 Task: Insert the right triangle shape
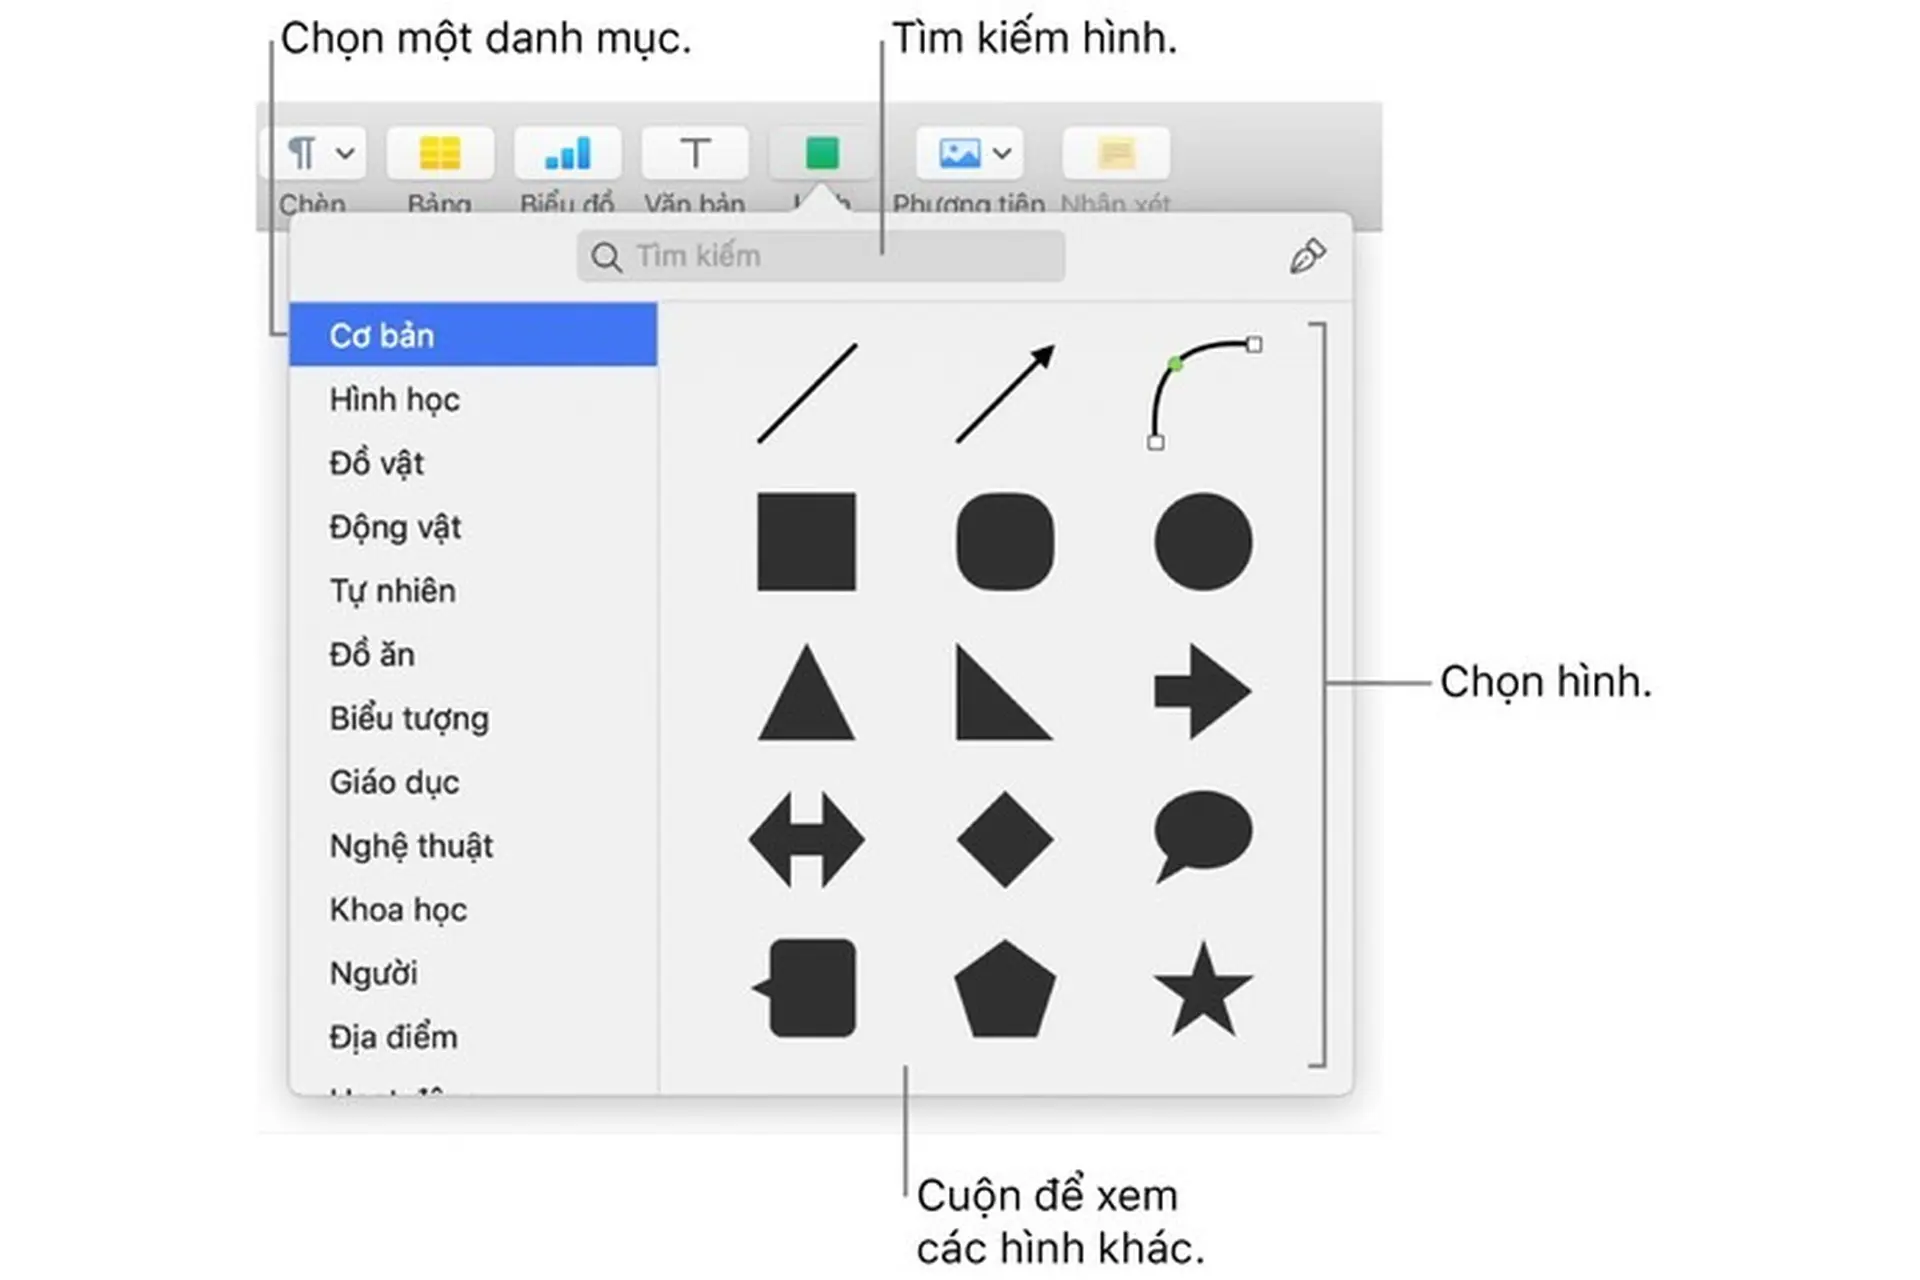click(x=1004, y=692)
